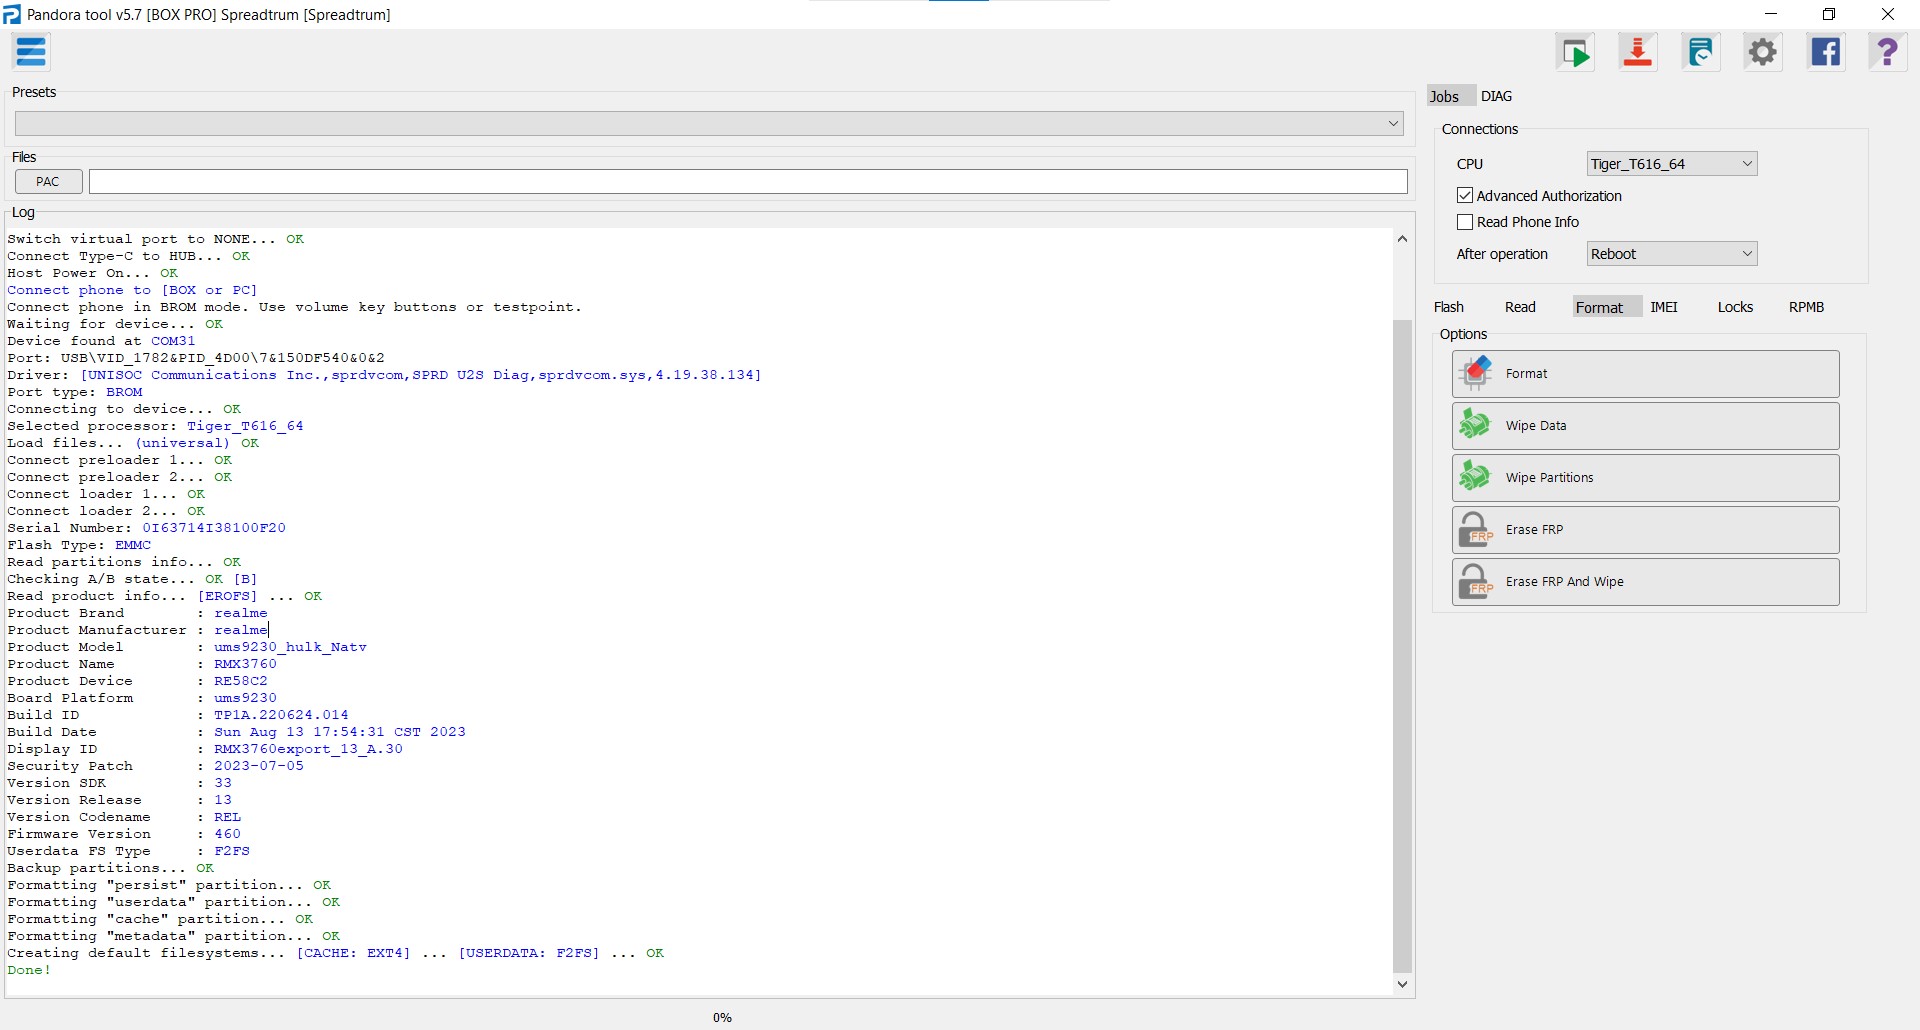Click the Erase FRP button
This screenshot has width=1920, height=1030.
point(1645,530)
